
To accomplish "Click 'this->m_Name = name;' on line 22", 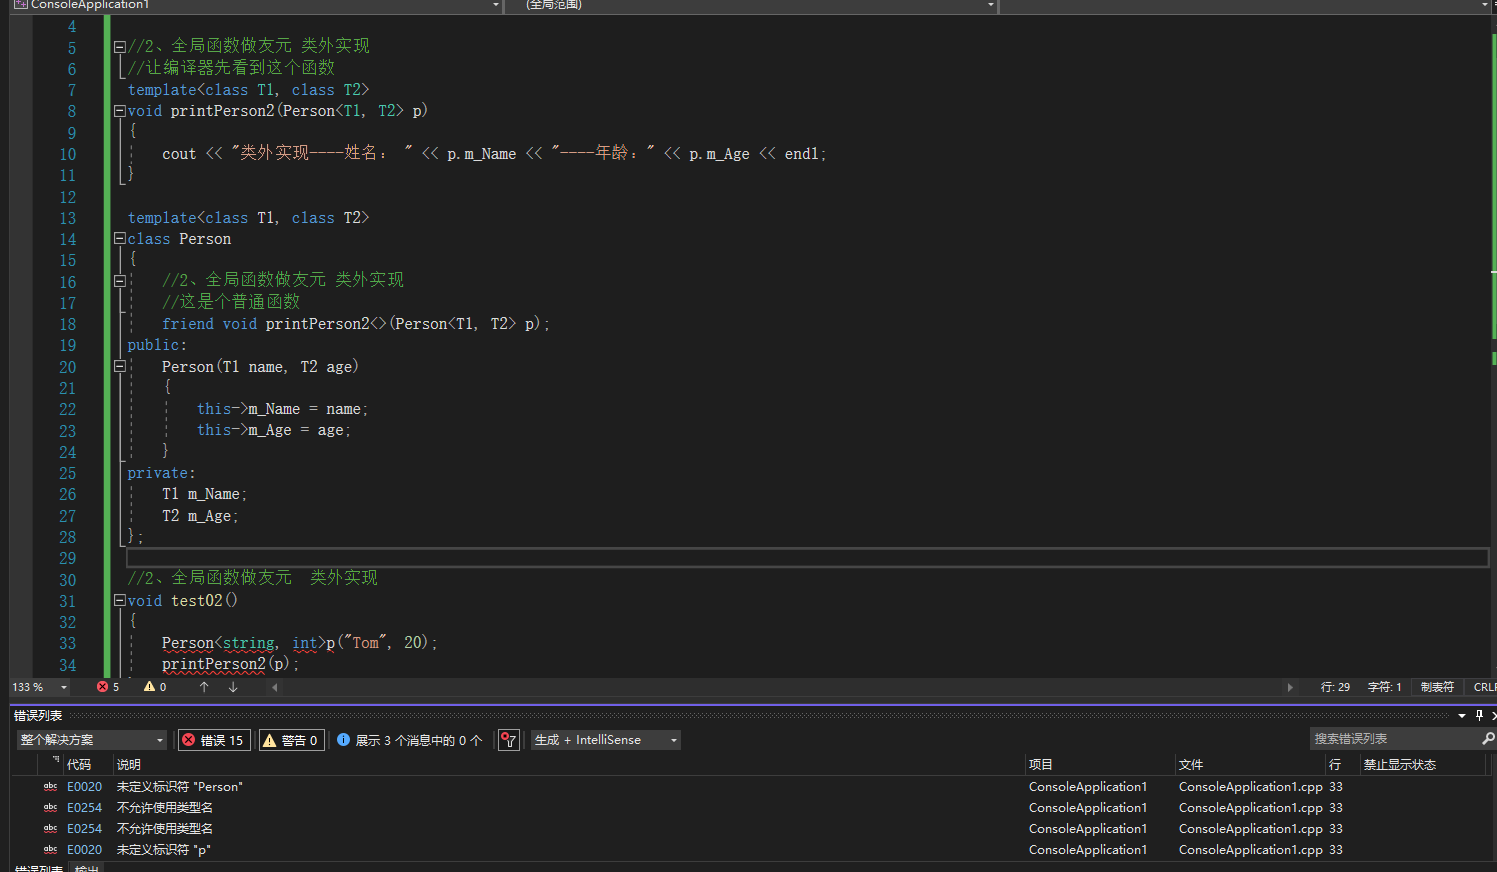I will coord(282,409).
